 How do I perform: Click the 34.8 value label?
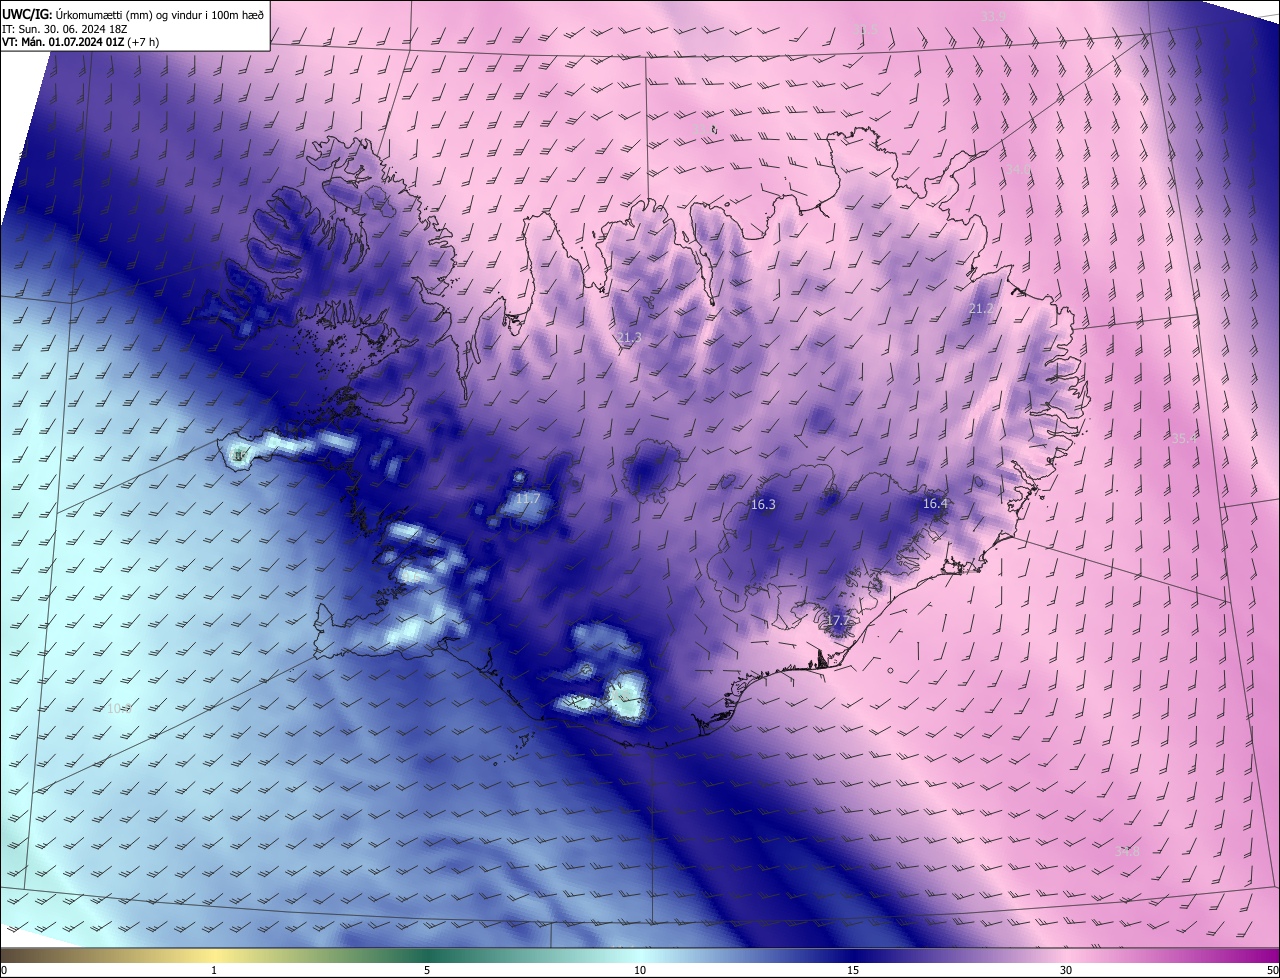[1127, 851]
